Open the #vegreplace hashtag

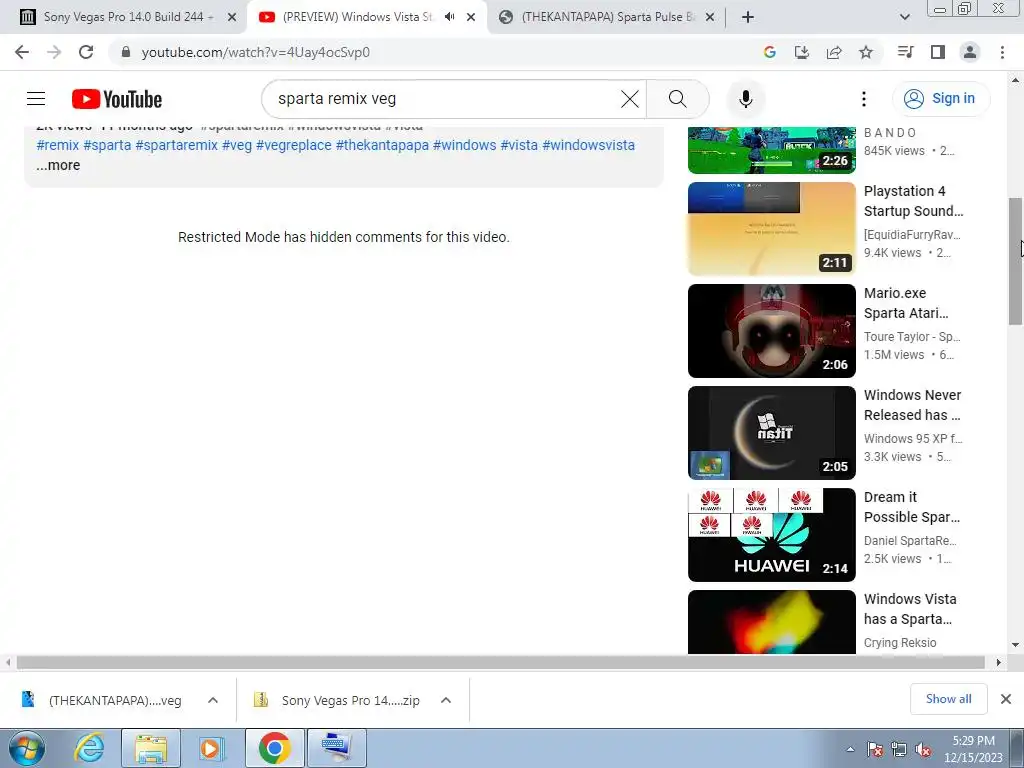click(x=294, y=145)
